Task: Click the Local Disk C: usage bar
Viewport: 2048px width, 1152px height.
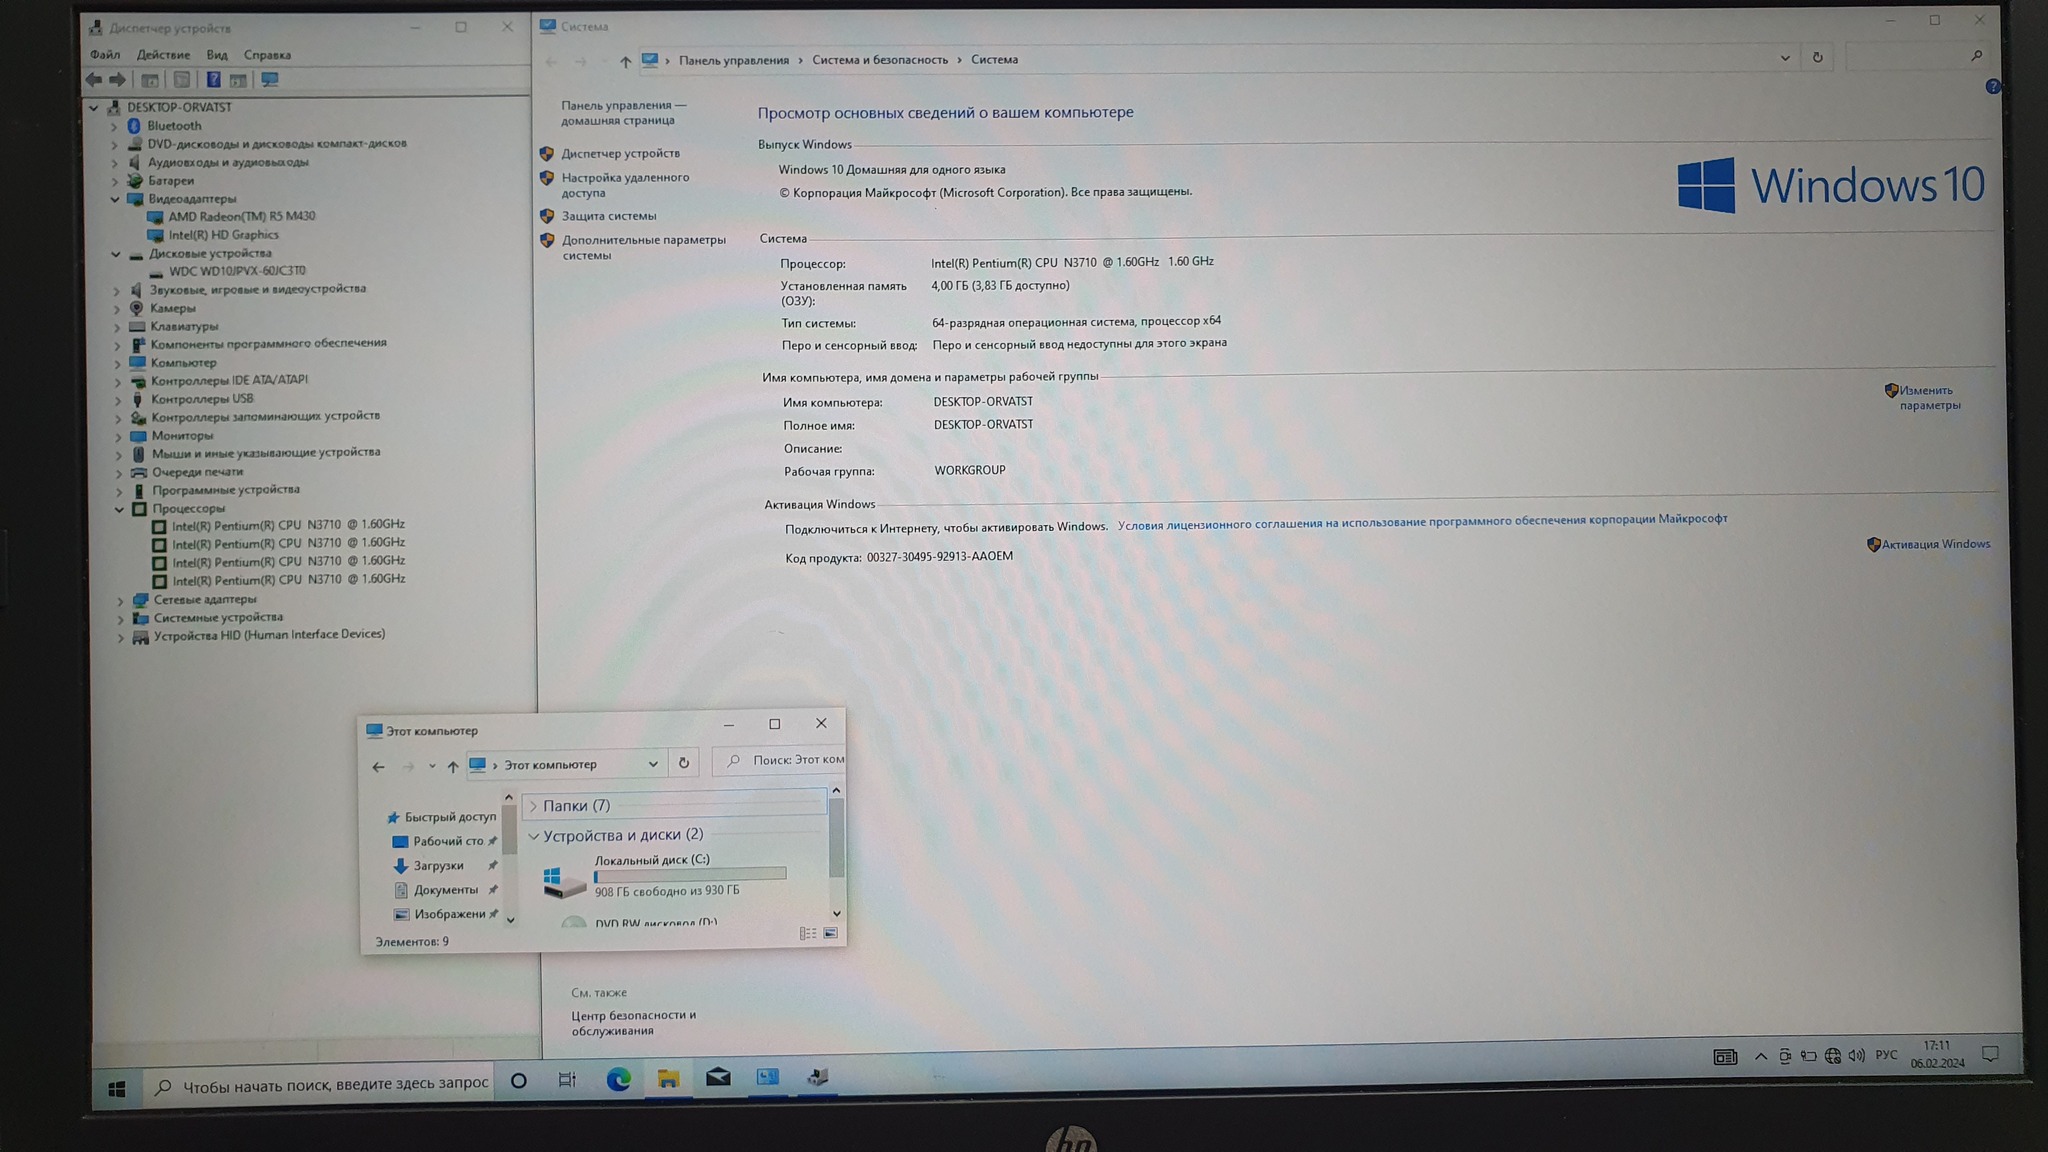Action: pyautogui.click(x=690, y=875)
